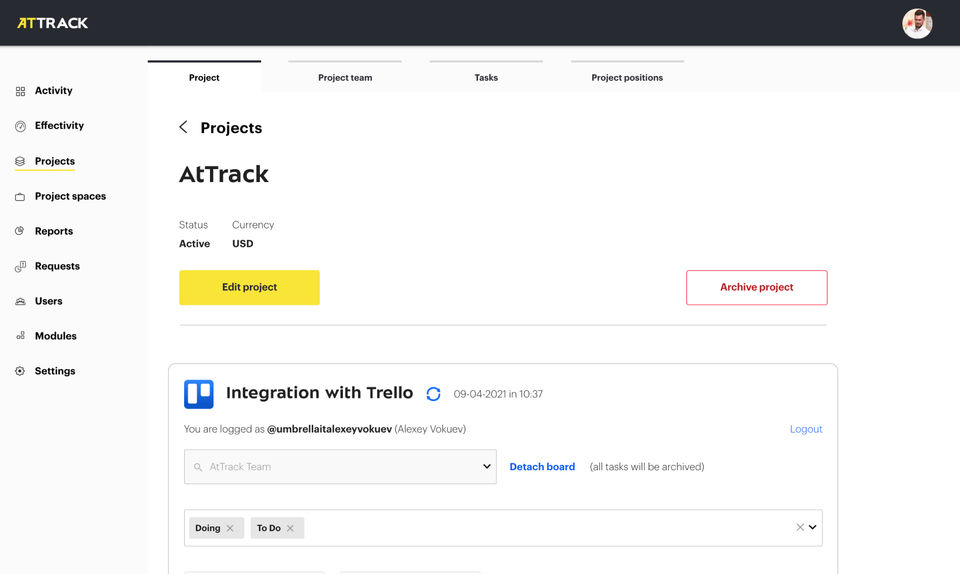Image resolution: width=960 pixels, height=574 pixels.
Task: Click the Active status value
Action: pos(194,244)
